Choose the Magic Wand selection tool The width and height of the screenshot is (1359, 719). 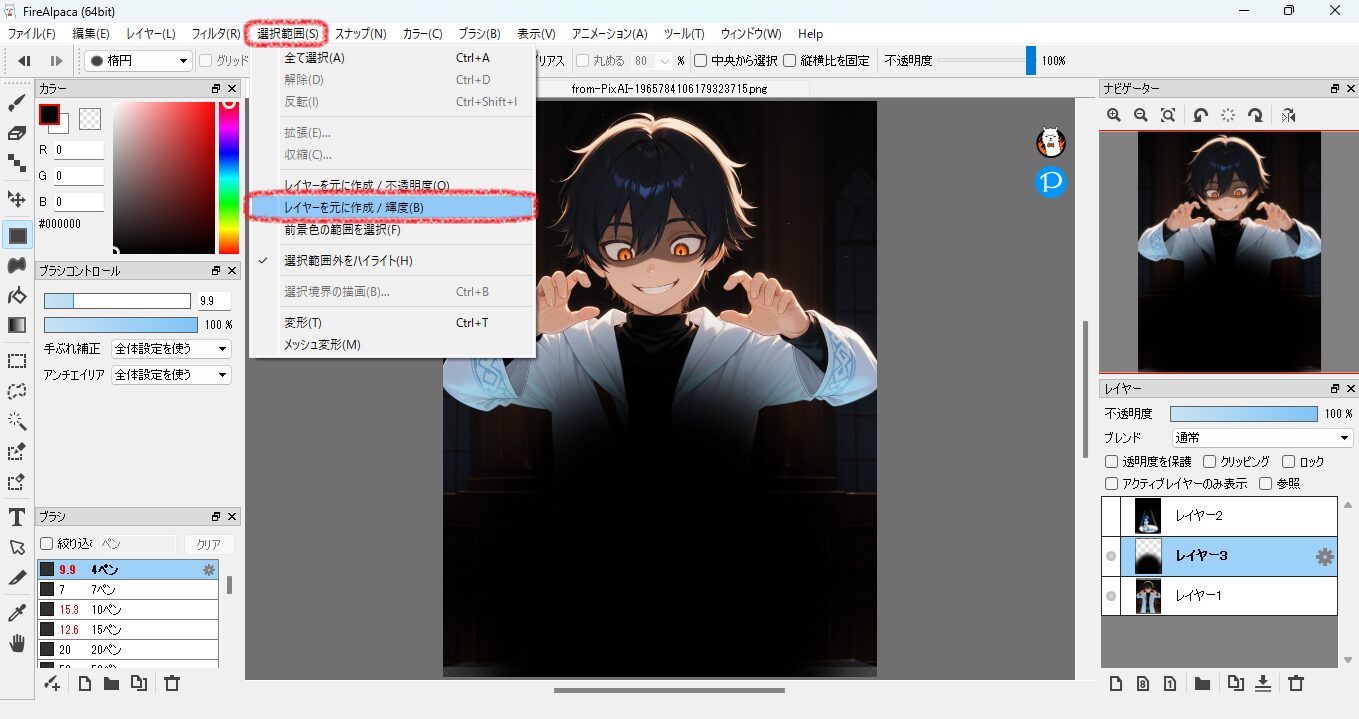[16, 421]
